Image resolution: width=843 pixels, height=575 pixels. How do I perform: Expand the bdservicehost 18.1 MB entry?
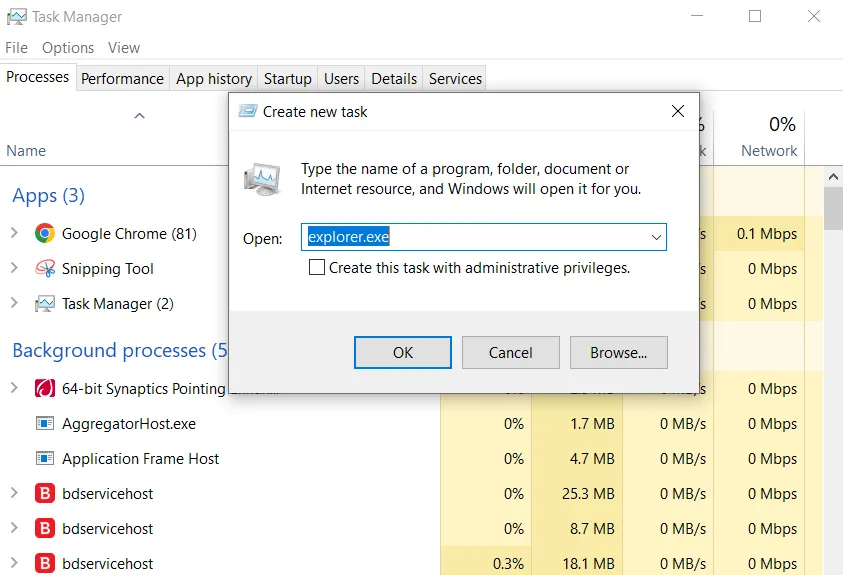coord(15,563)
